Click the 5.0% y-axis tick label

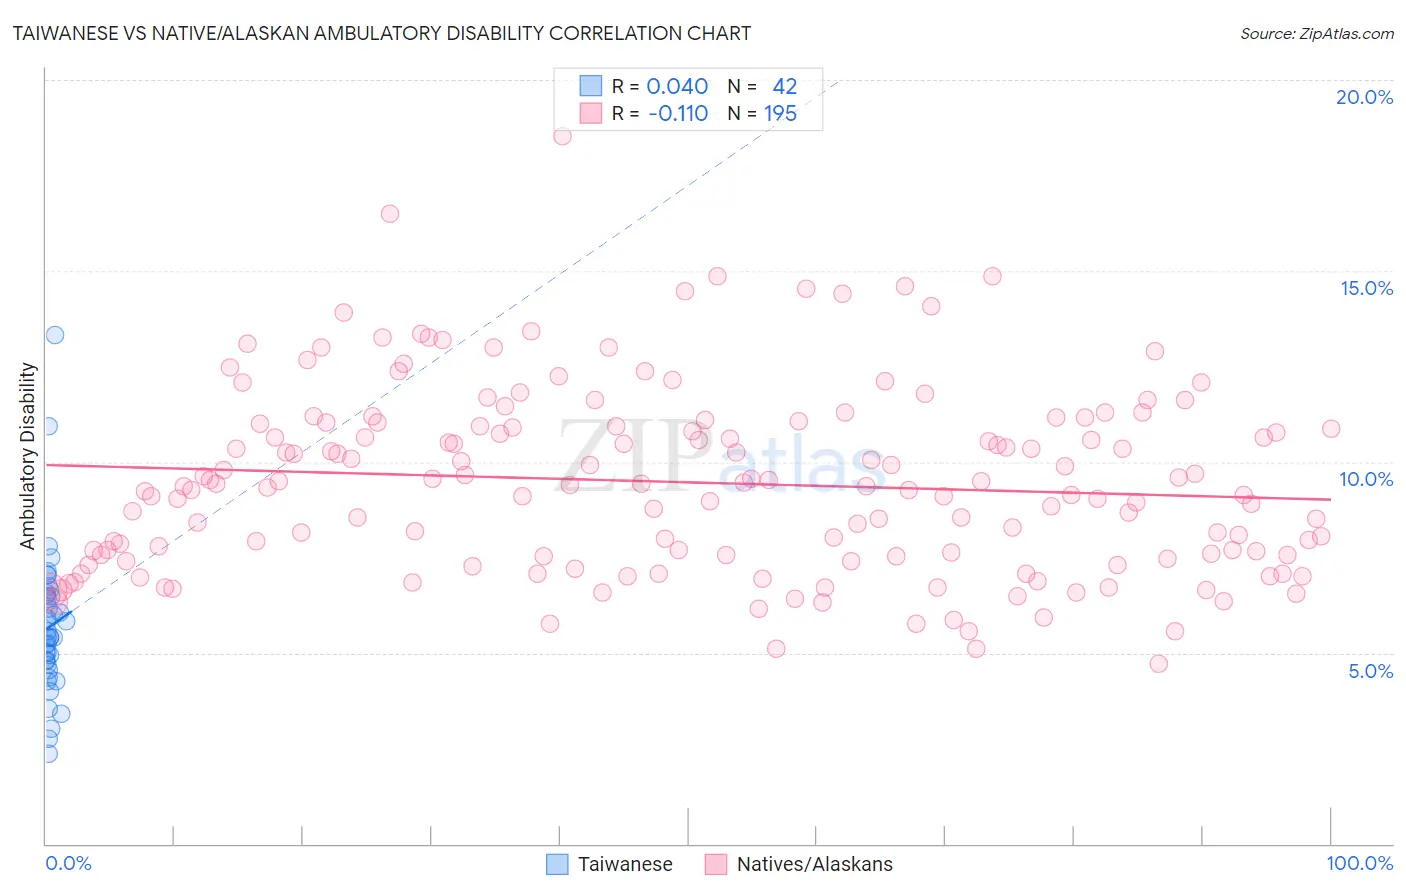coord(1370,671)
